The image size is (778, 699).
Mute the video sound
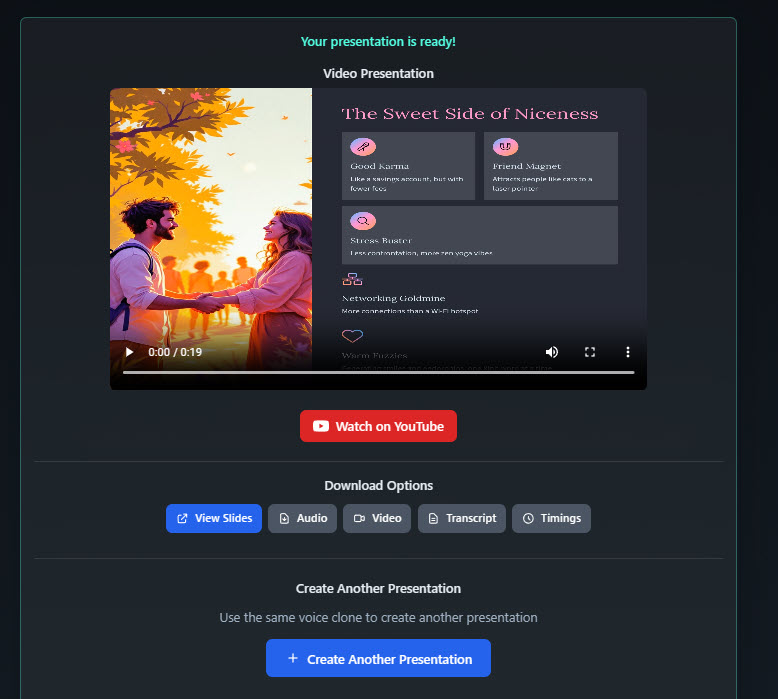[x=551, y=352]
